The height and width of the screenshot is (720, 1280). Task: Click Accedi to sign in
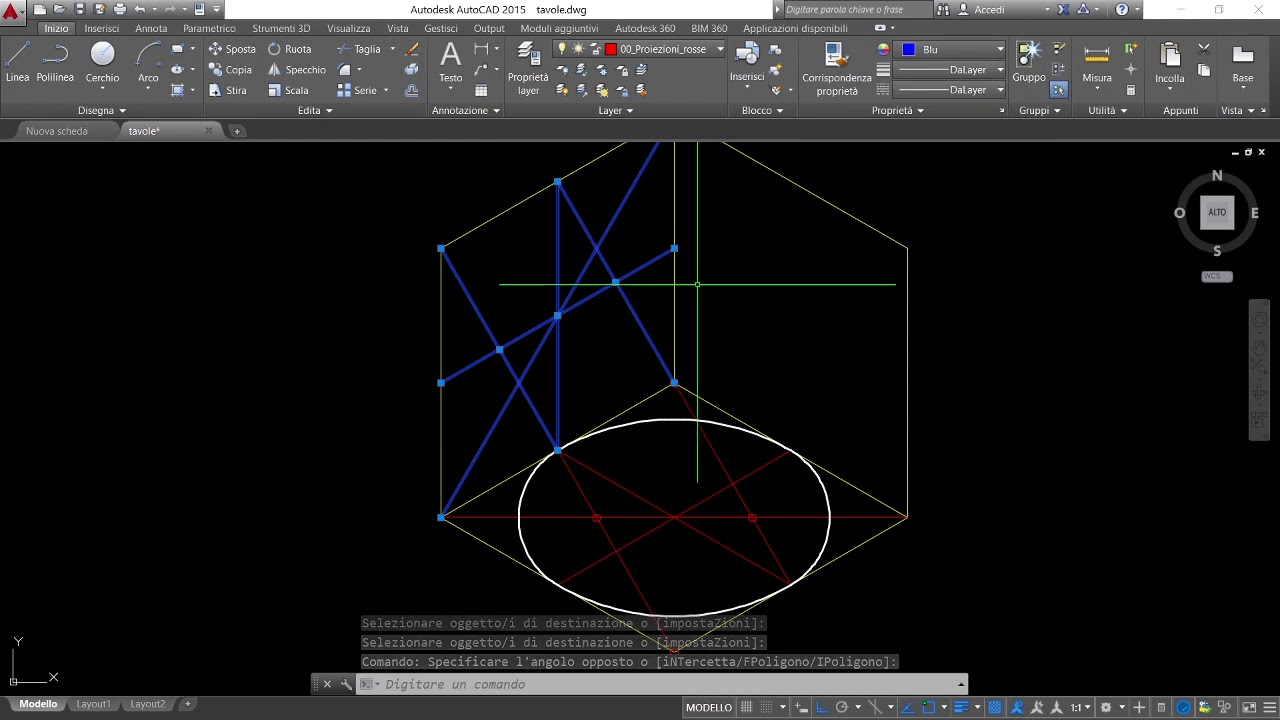(x=989, y=9)
